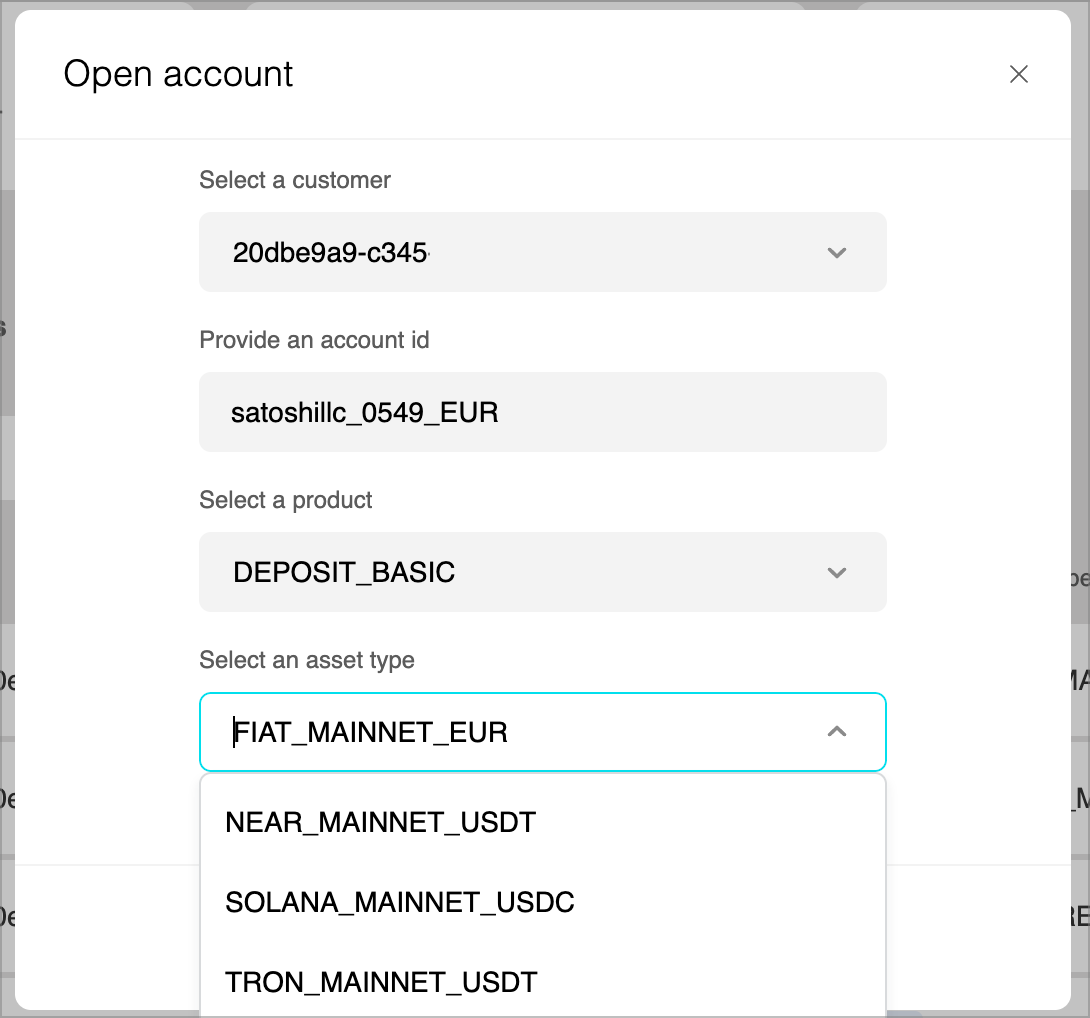The width and height of the screenshot is (1090, 1018).
Task: Choose the SOLANA_MAINNET_USDC option
Action: coord(400,902)
